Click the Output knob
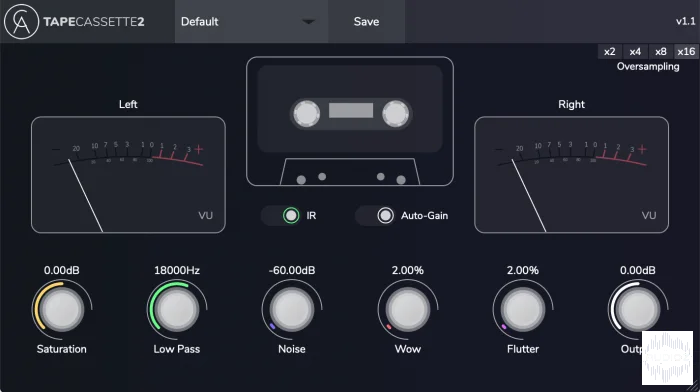Image resolution: width=700 pixels, height=392 pixels. (638, 309)
